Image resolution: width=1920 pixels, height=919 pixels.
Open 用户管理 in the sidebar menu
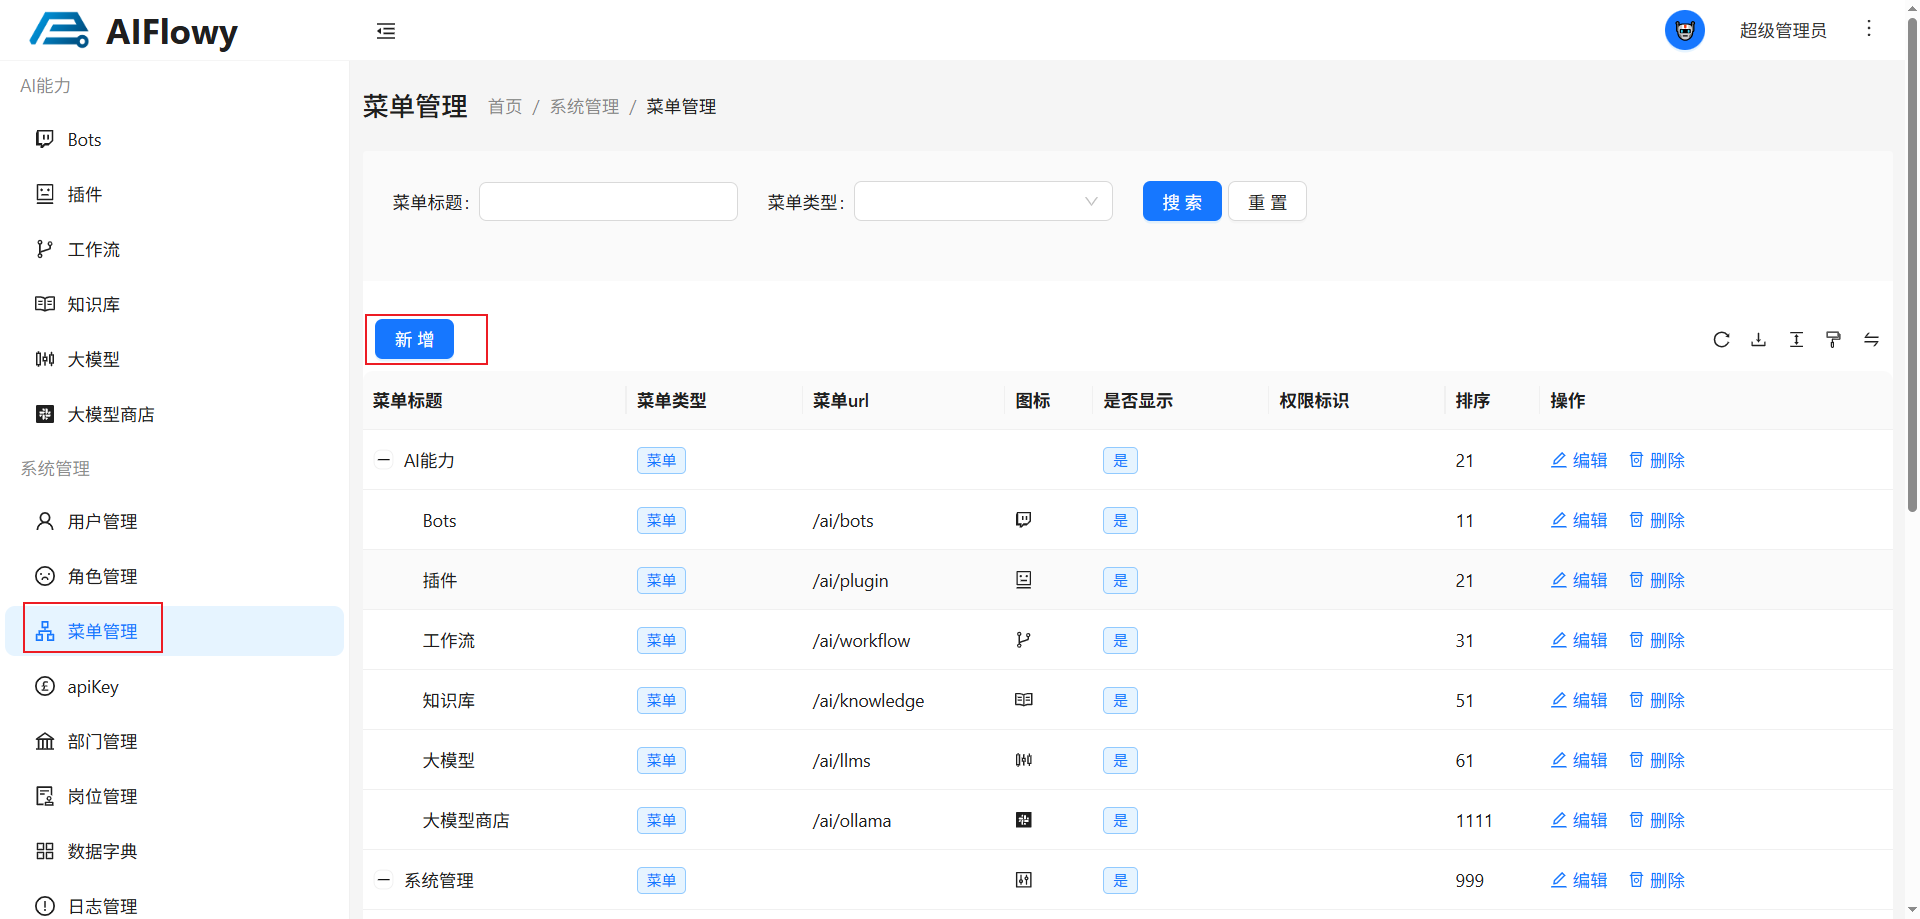101,521
